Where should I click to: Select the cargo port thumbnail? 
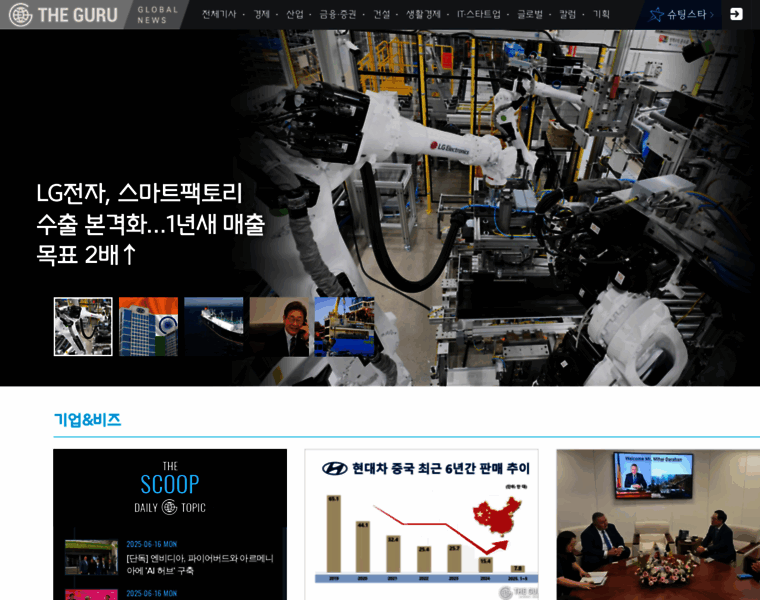(344, 327)
